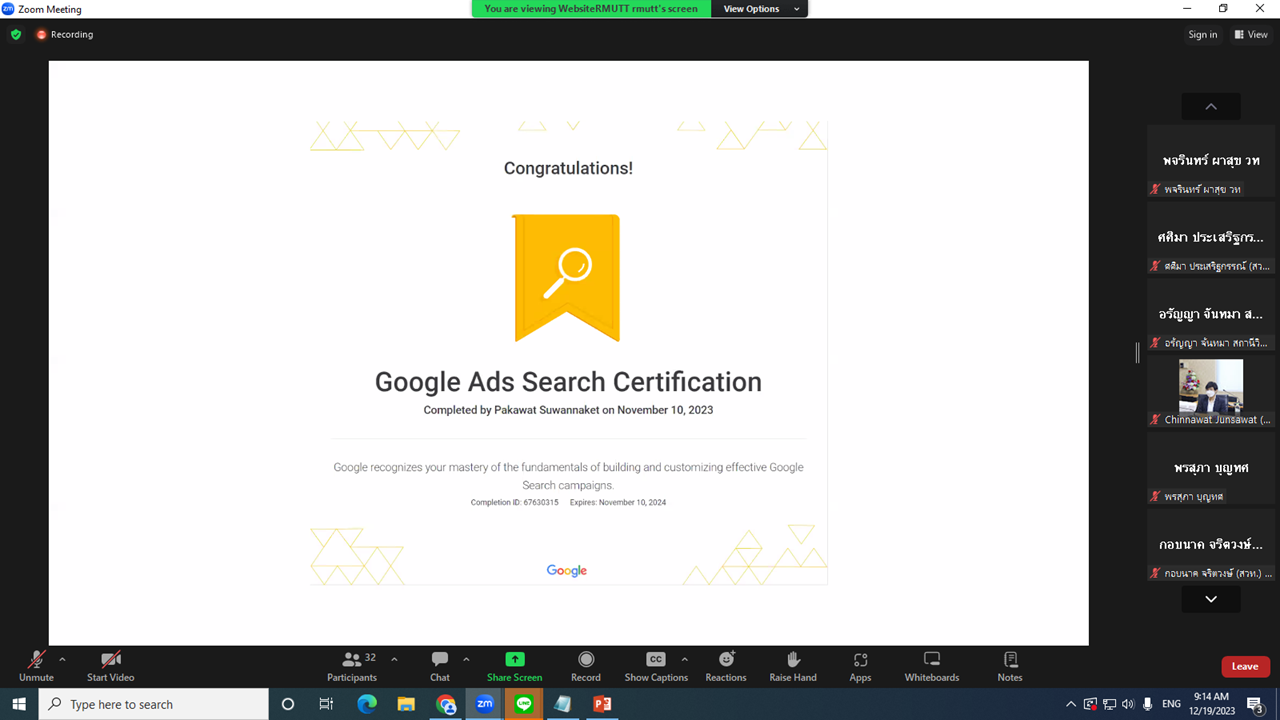Unmute the microphone
The width and height of the screenshot is (1280, 720).
[x=36, y=666]
